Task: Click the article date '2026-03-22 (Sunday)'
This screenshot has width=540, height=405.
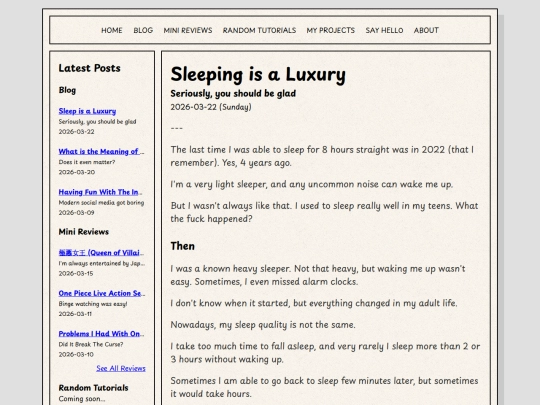Action: 211,107
